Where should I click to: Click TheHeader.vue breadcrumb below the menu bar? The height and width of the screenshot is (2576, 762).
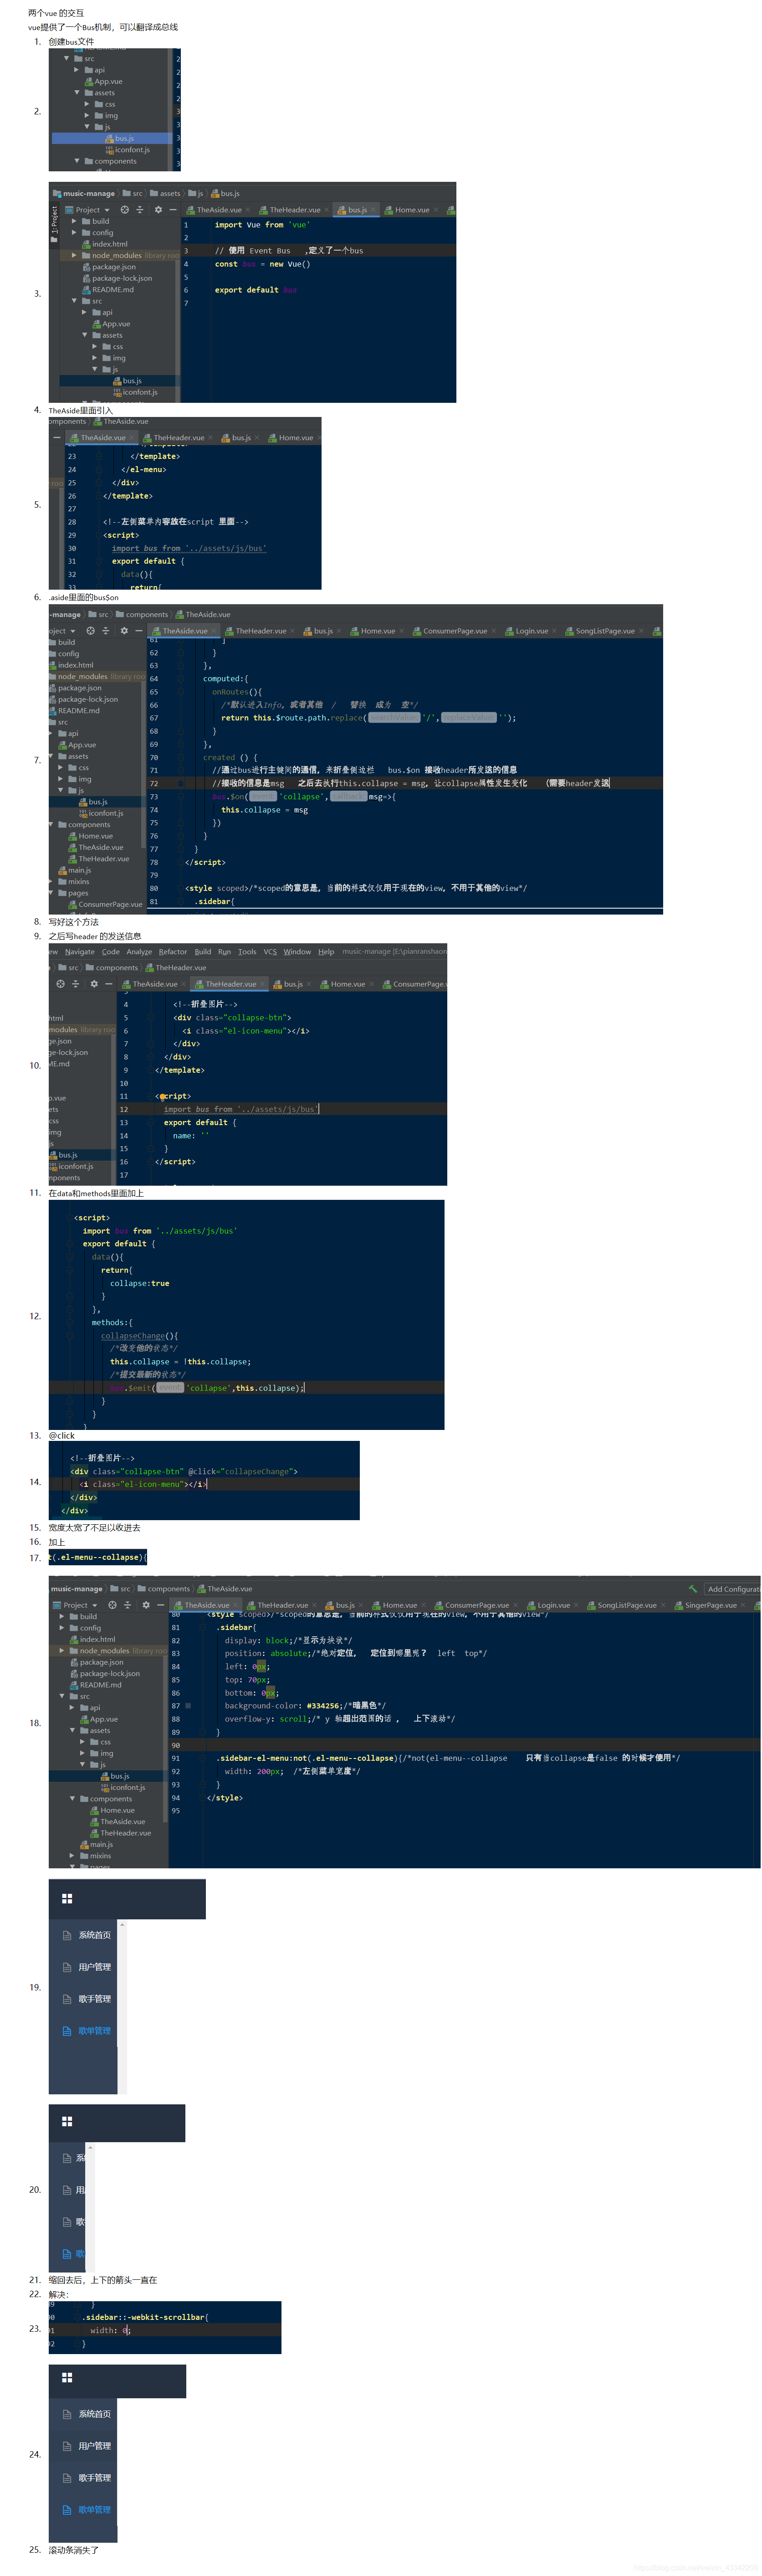pos(175,968)
